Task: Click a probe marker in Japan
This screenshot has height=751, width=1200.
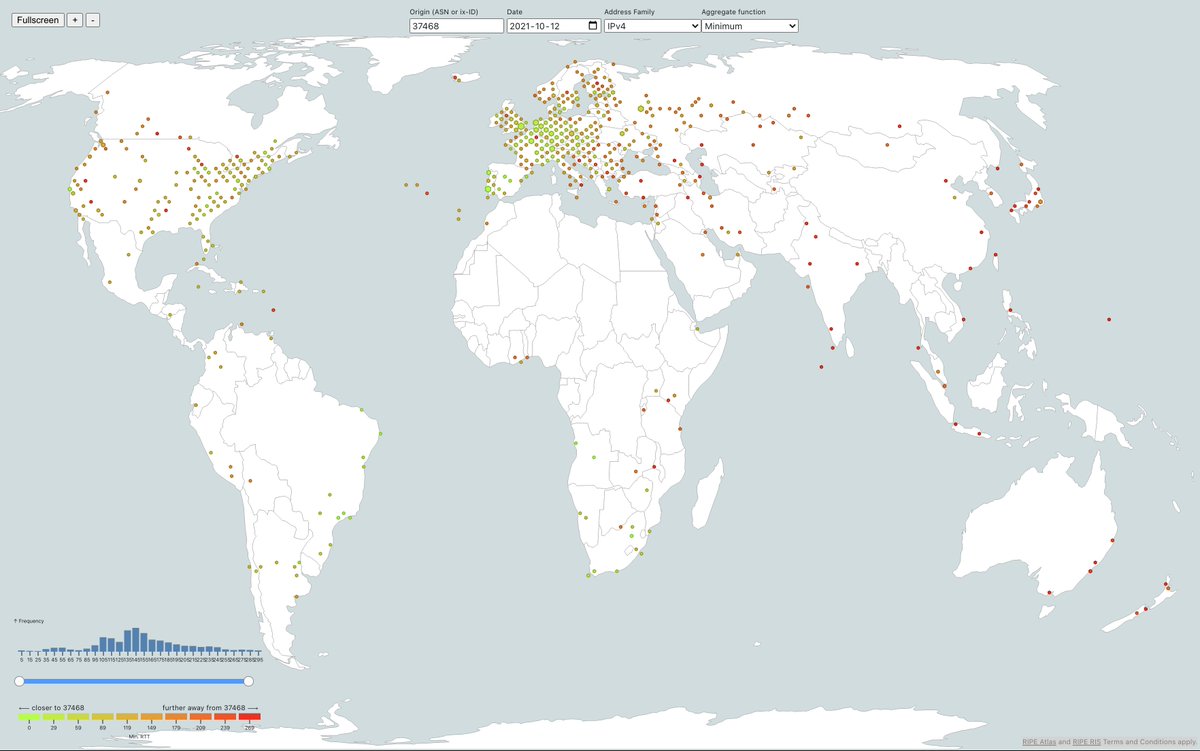Action: pos(1040,202)
